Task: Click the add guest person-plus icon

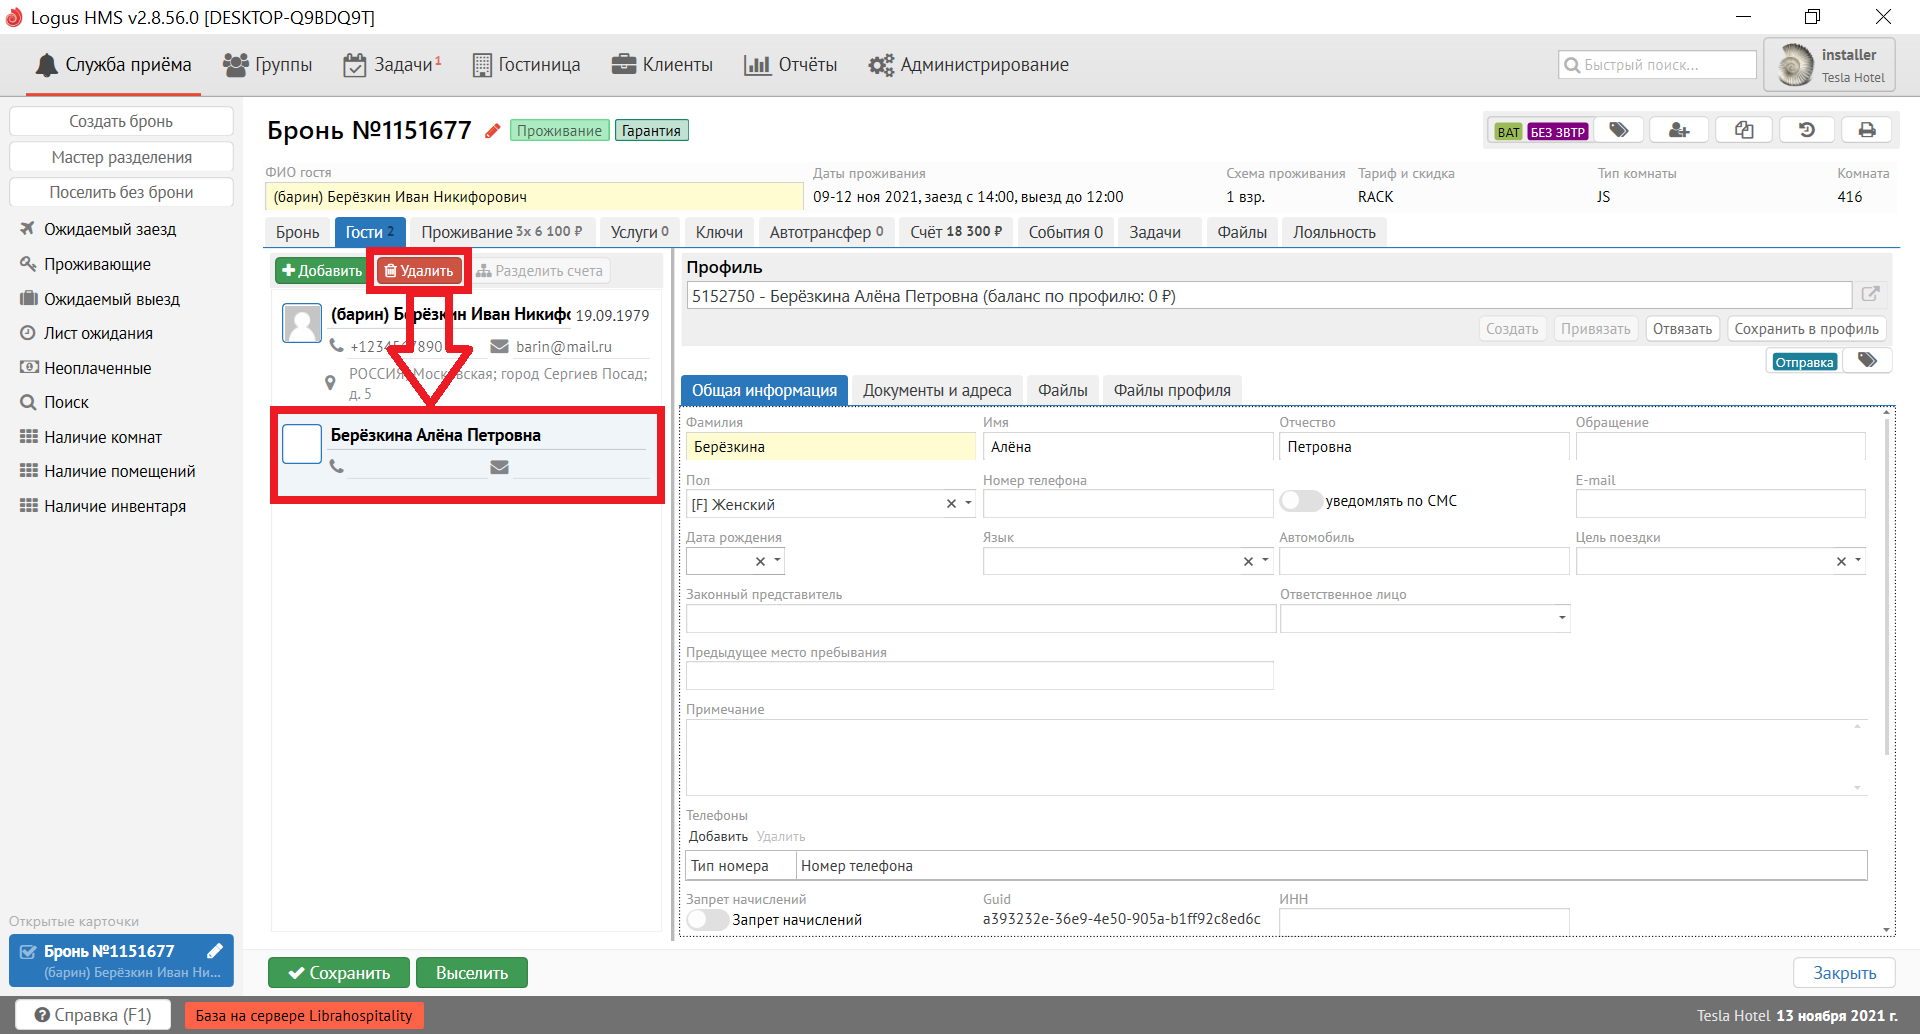Action: [1679, 131]
